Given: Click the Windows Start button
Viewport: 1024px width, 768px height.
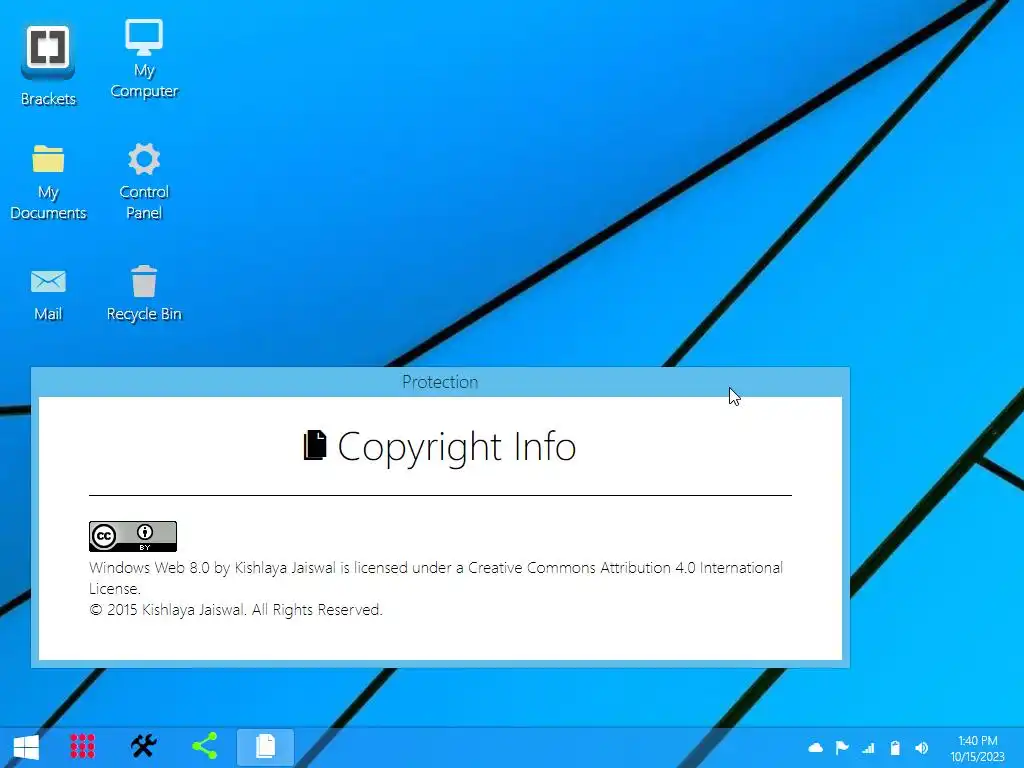Looking at the screenshot, I should pyautogui.click(x=26, y=746).
